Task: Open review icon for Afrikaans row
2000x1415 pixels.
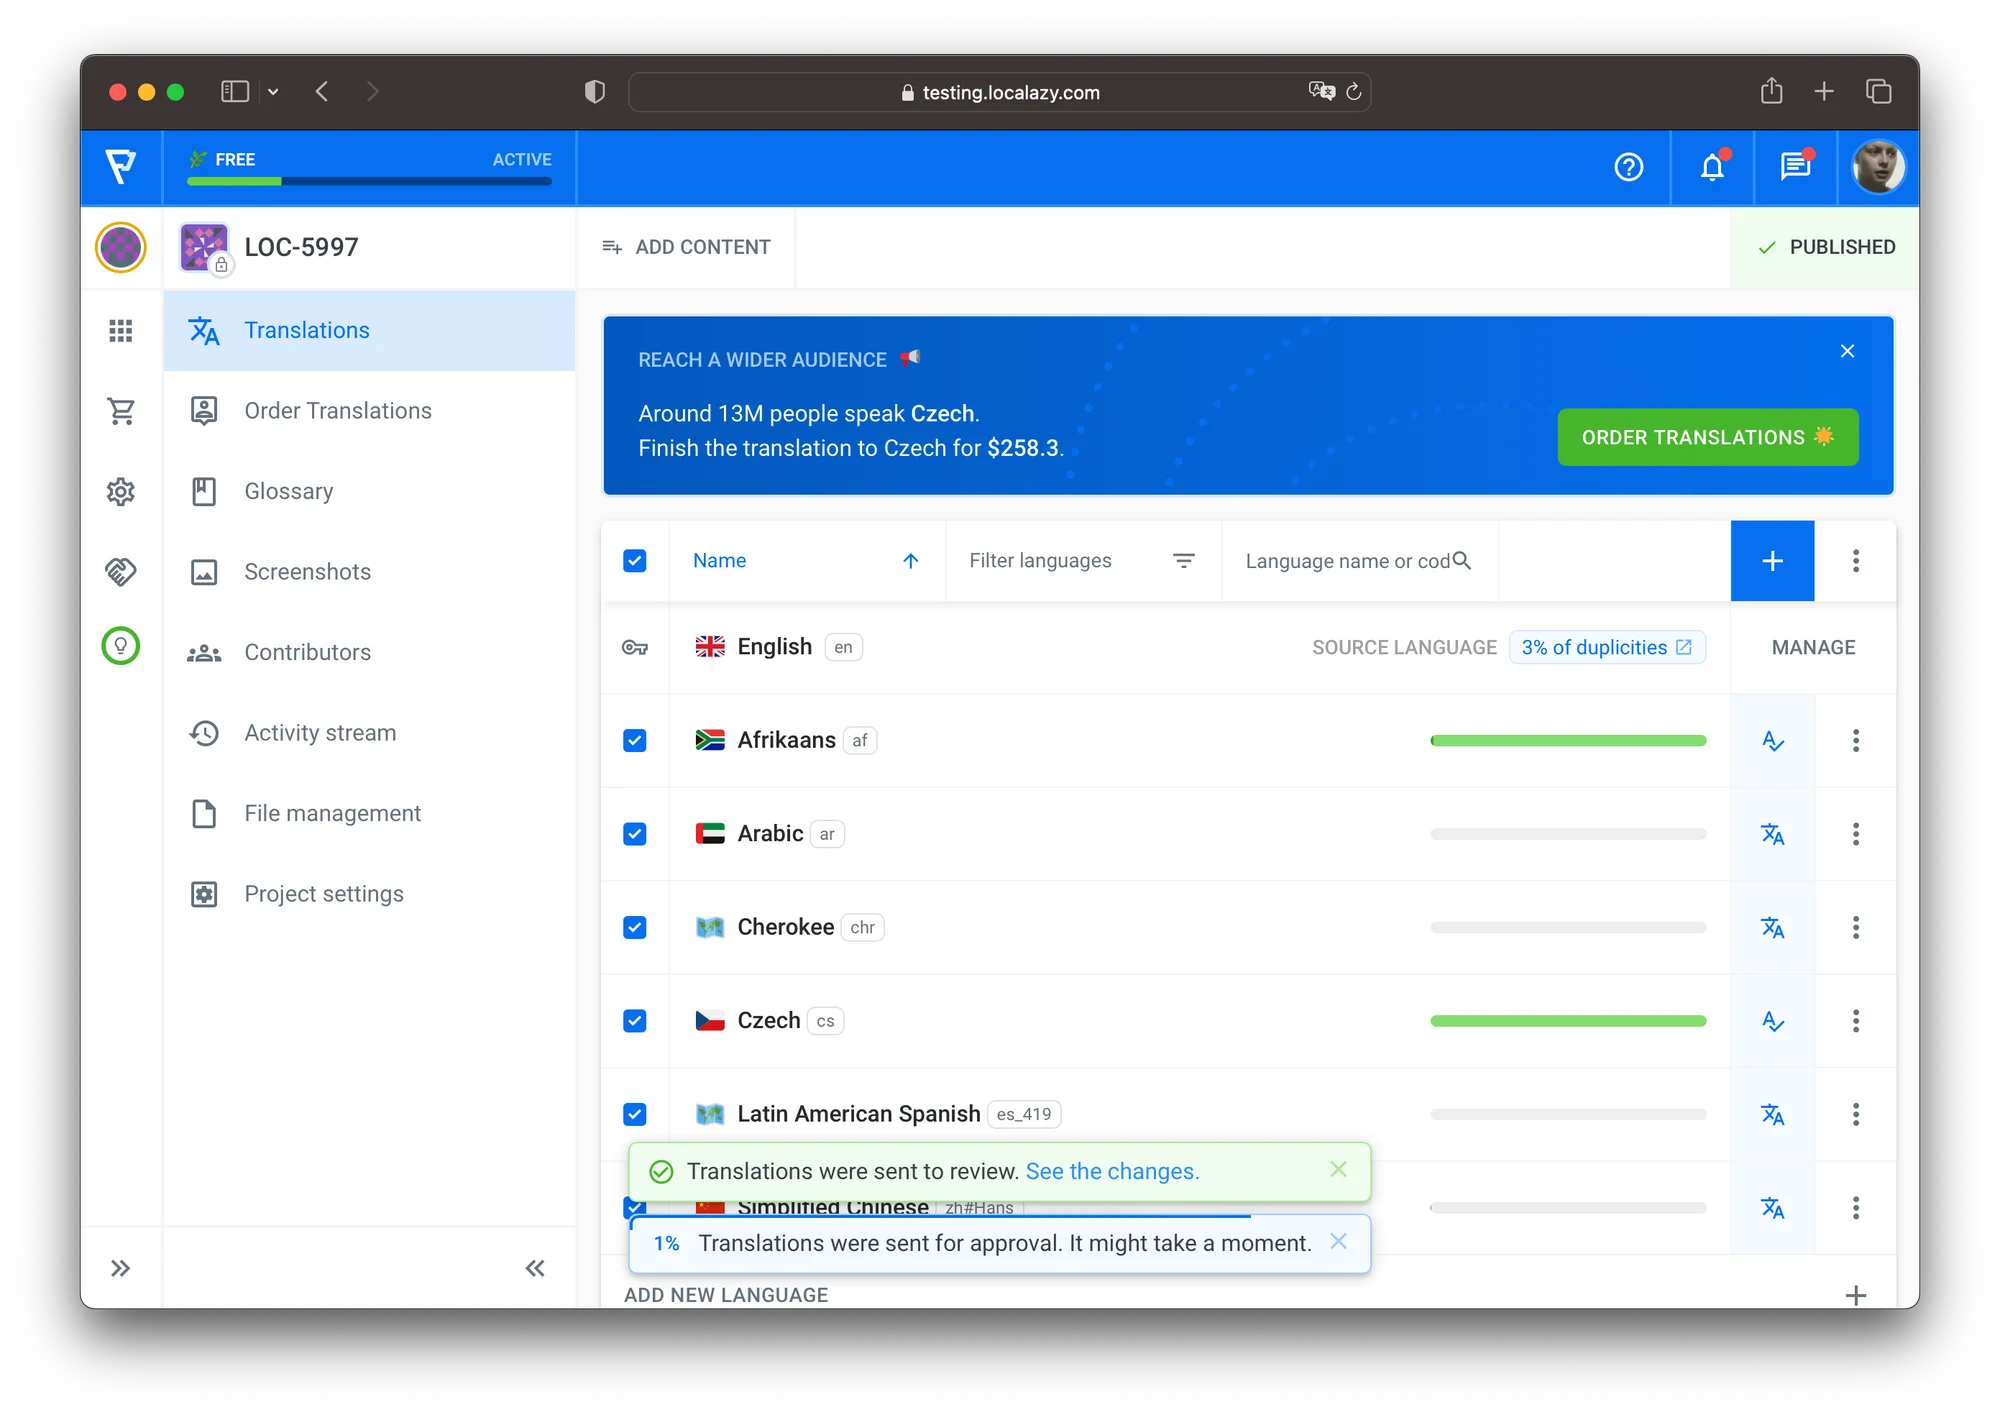Action: pos(1772,741)
